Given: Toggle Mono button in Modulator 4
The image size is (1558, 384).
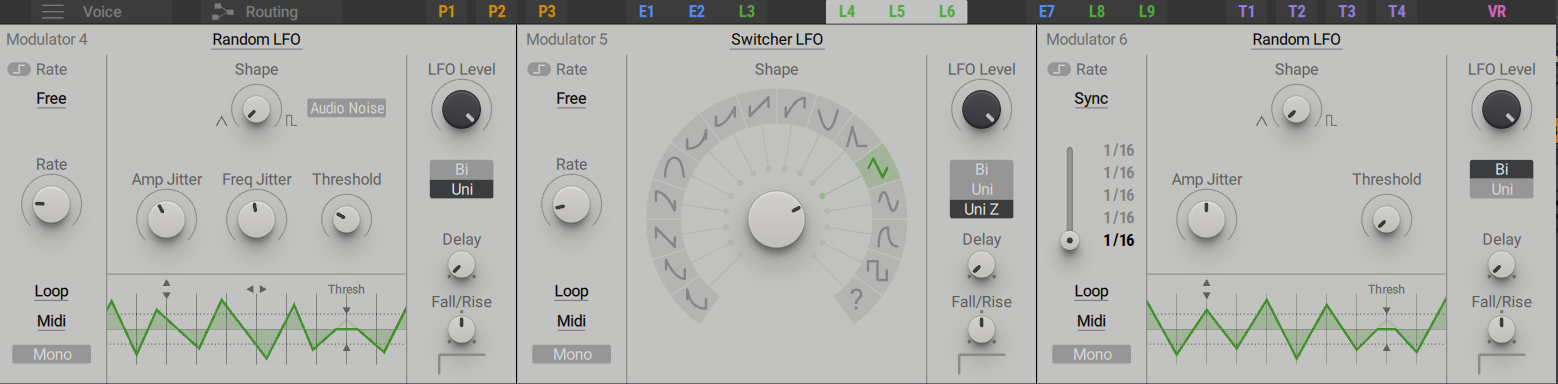Looking at the screenshot, I should (51, 354).
